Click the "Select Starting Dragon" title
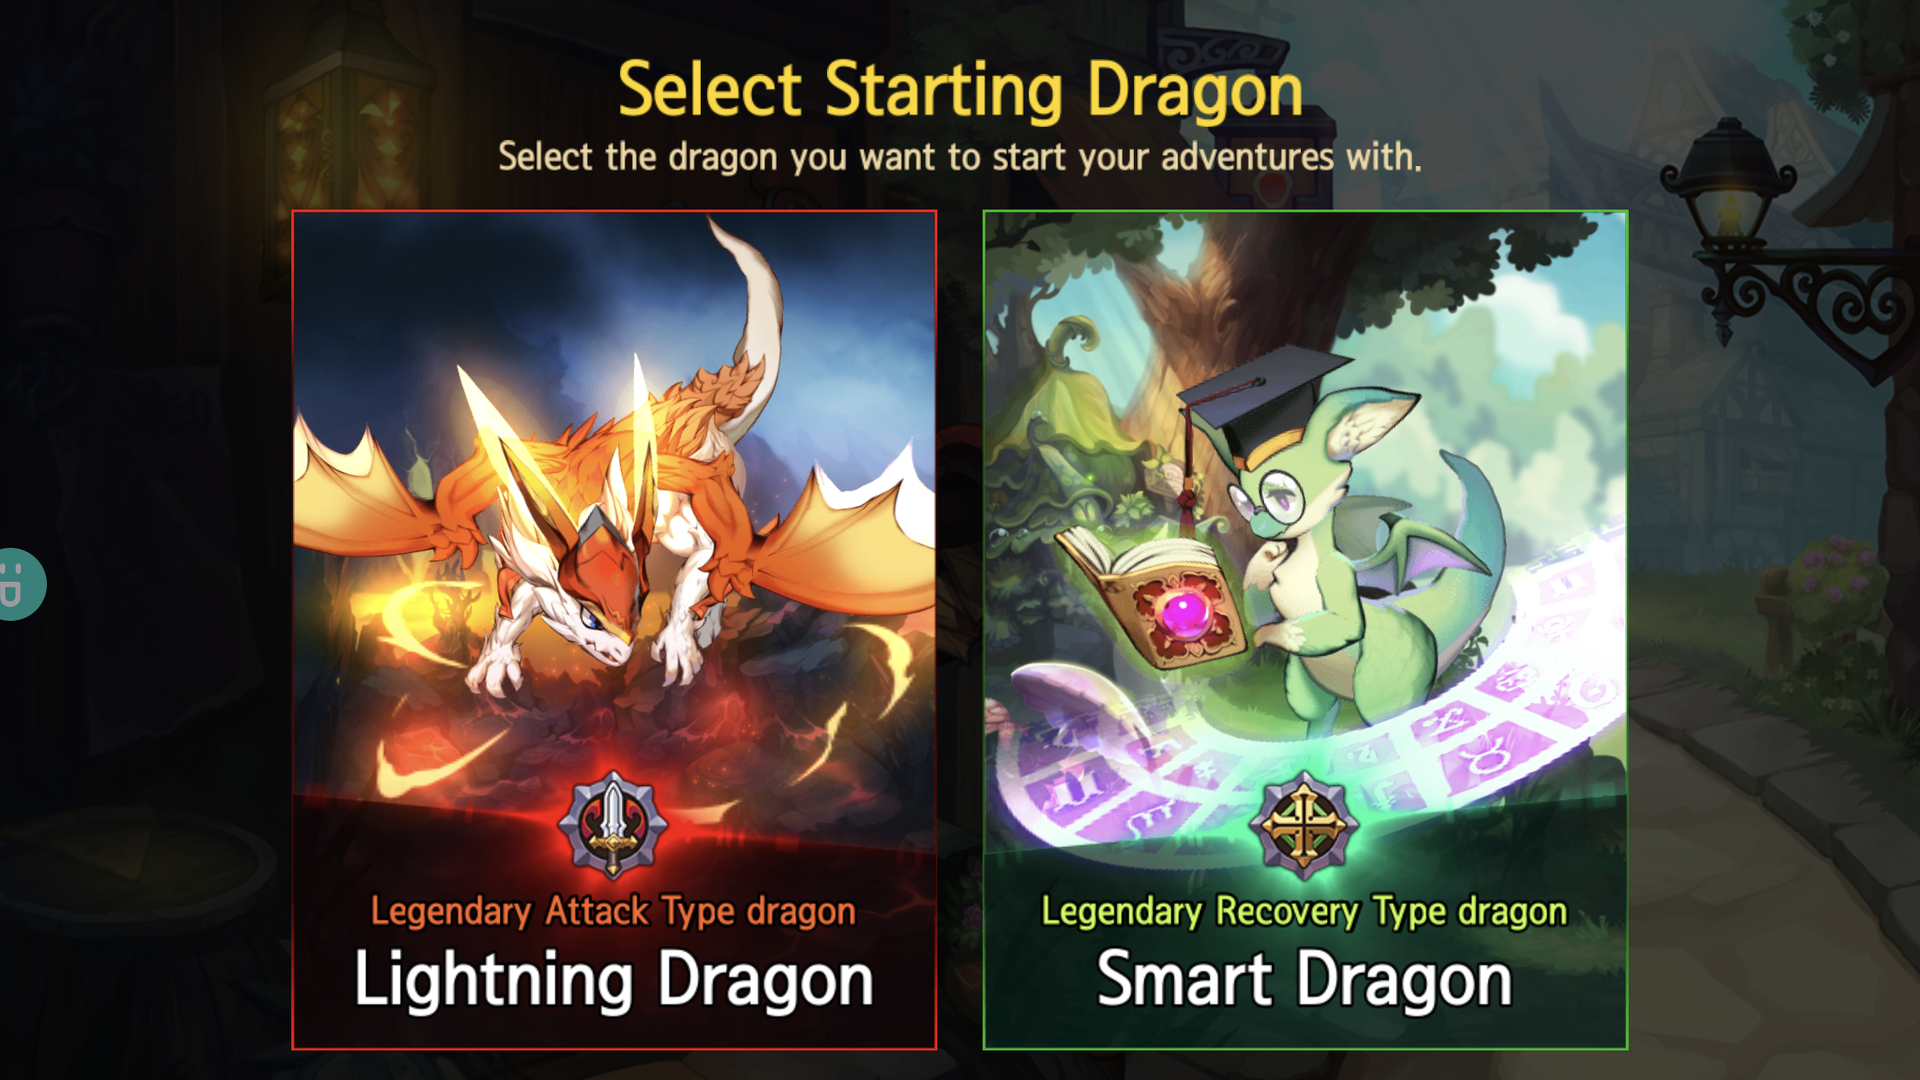This screenshot has width=1920, height=1080. (960, 90)
